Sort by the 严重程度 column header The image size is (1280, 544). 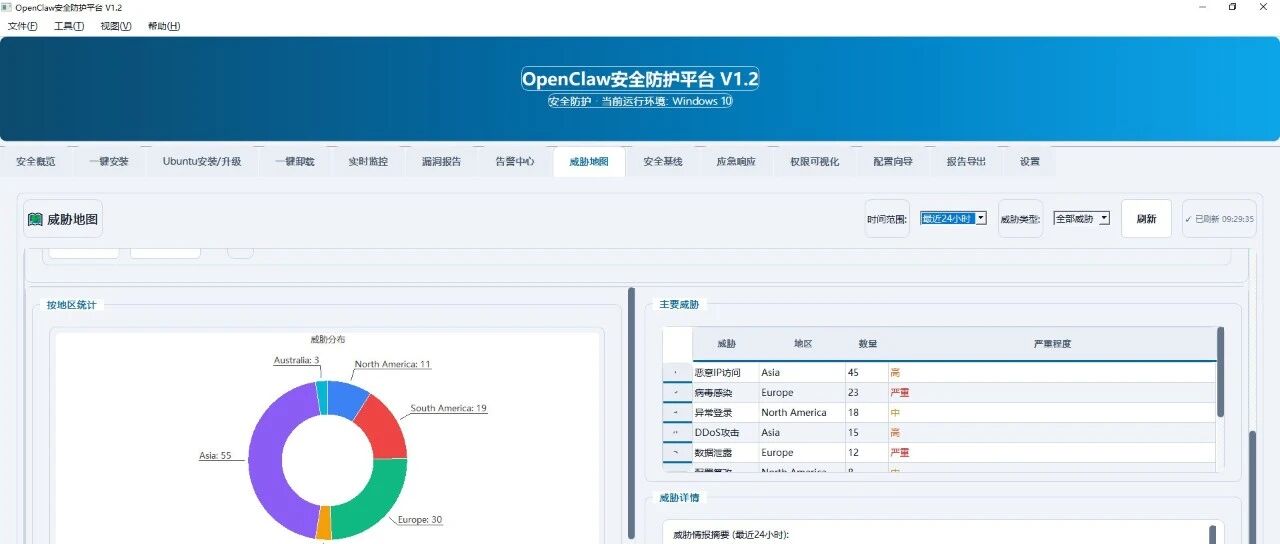pos(1052,344)
